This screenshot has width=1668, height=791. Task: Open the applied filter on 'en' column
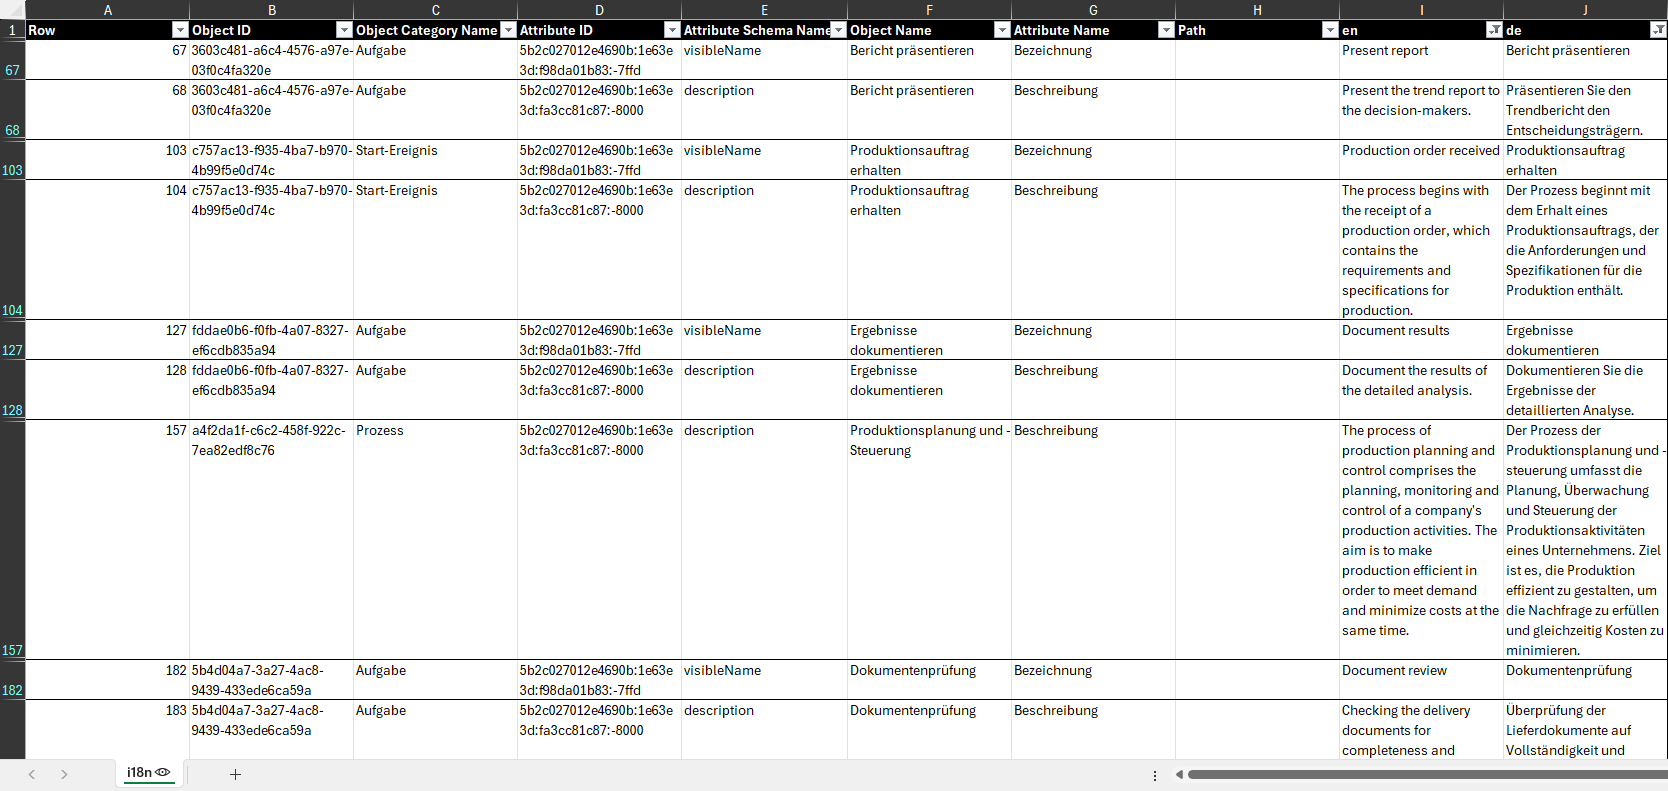pyautogui.click(x=1494, y=30)
